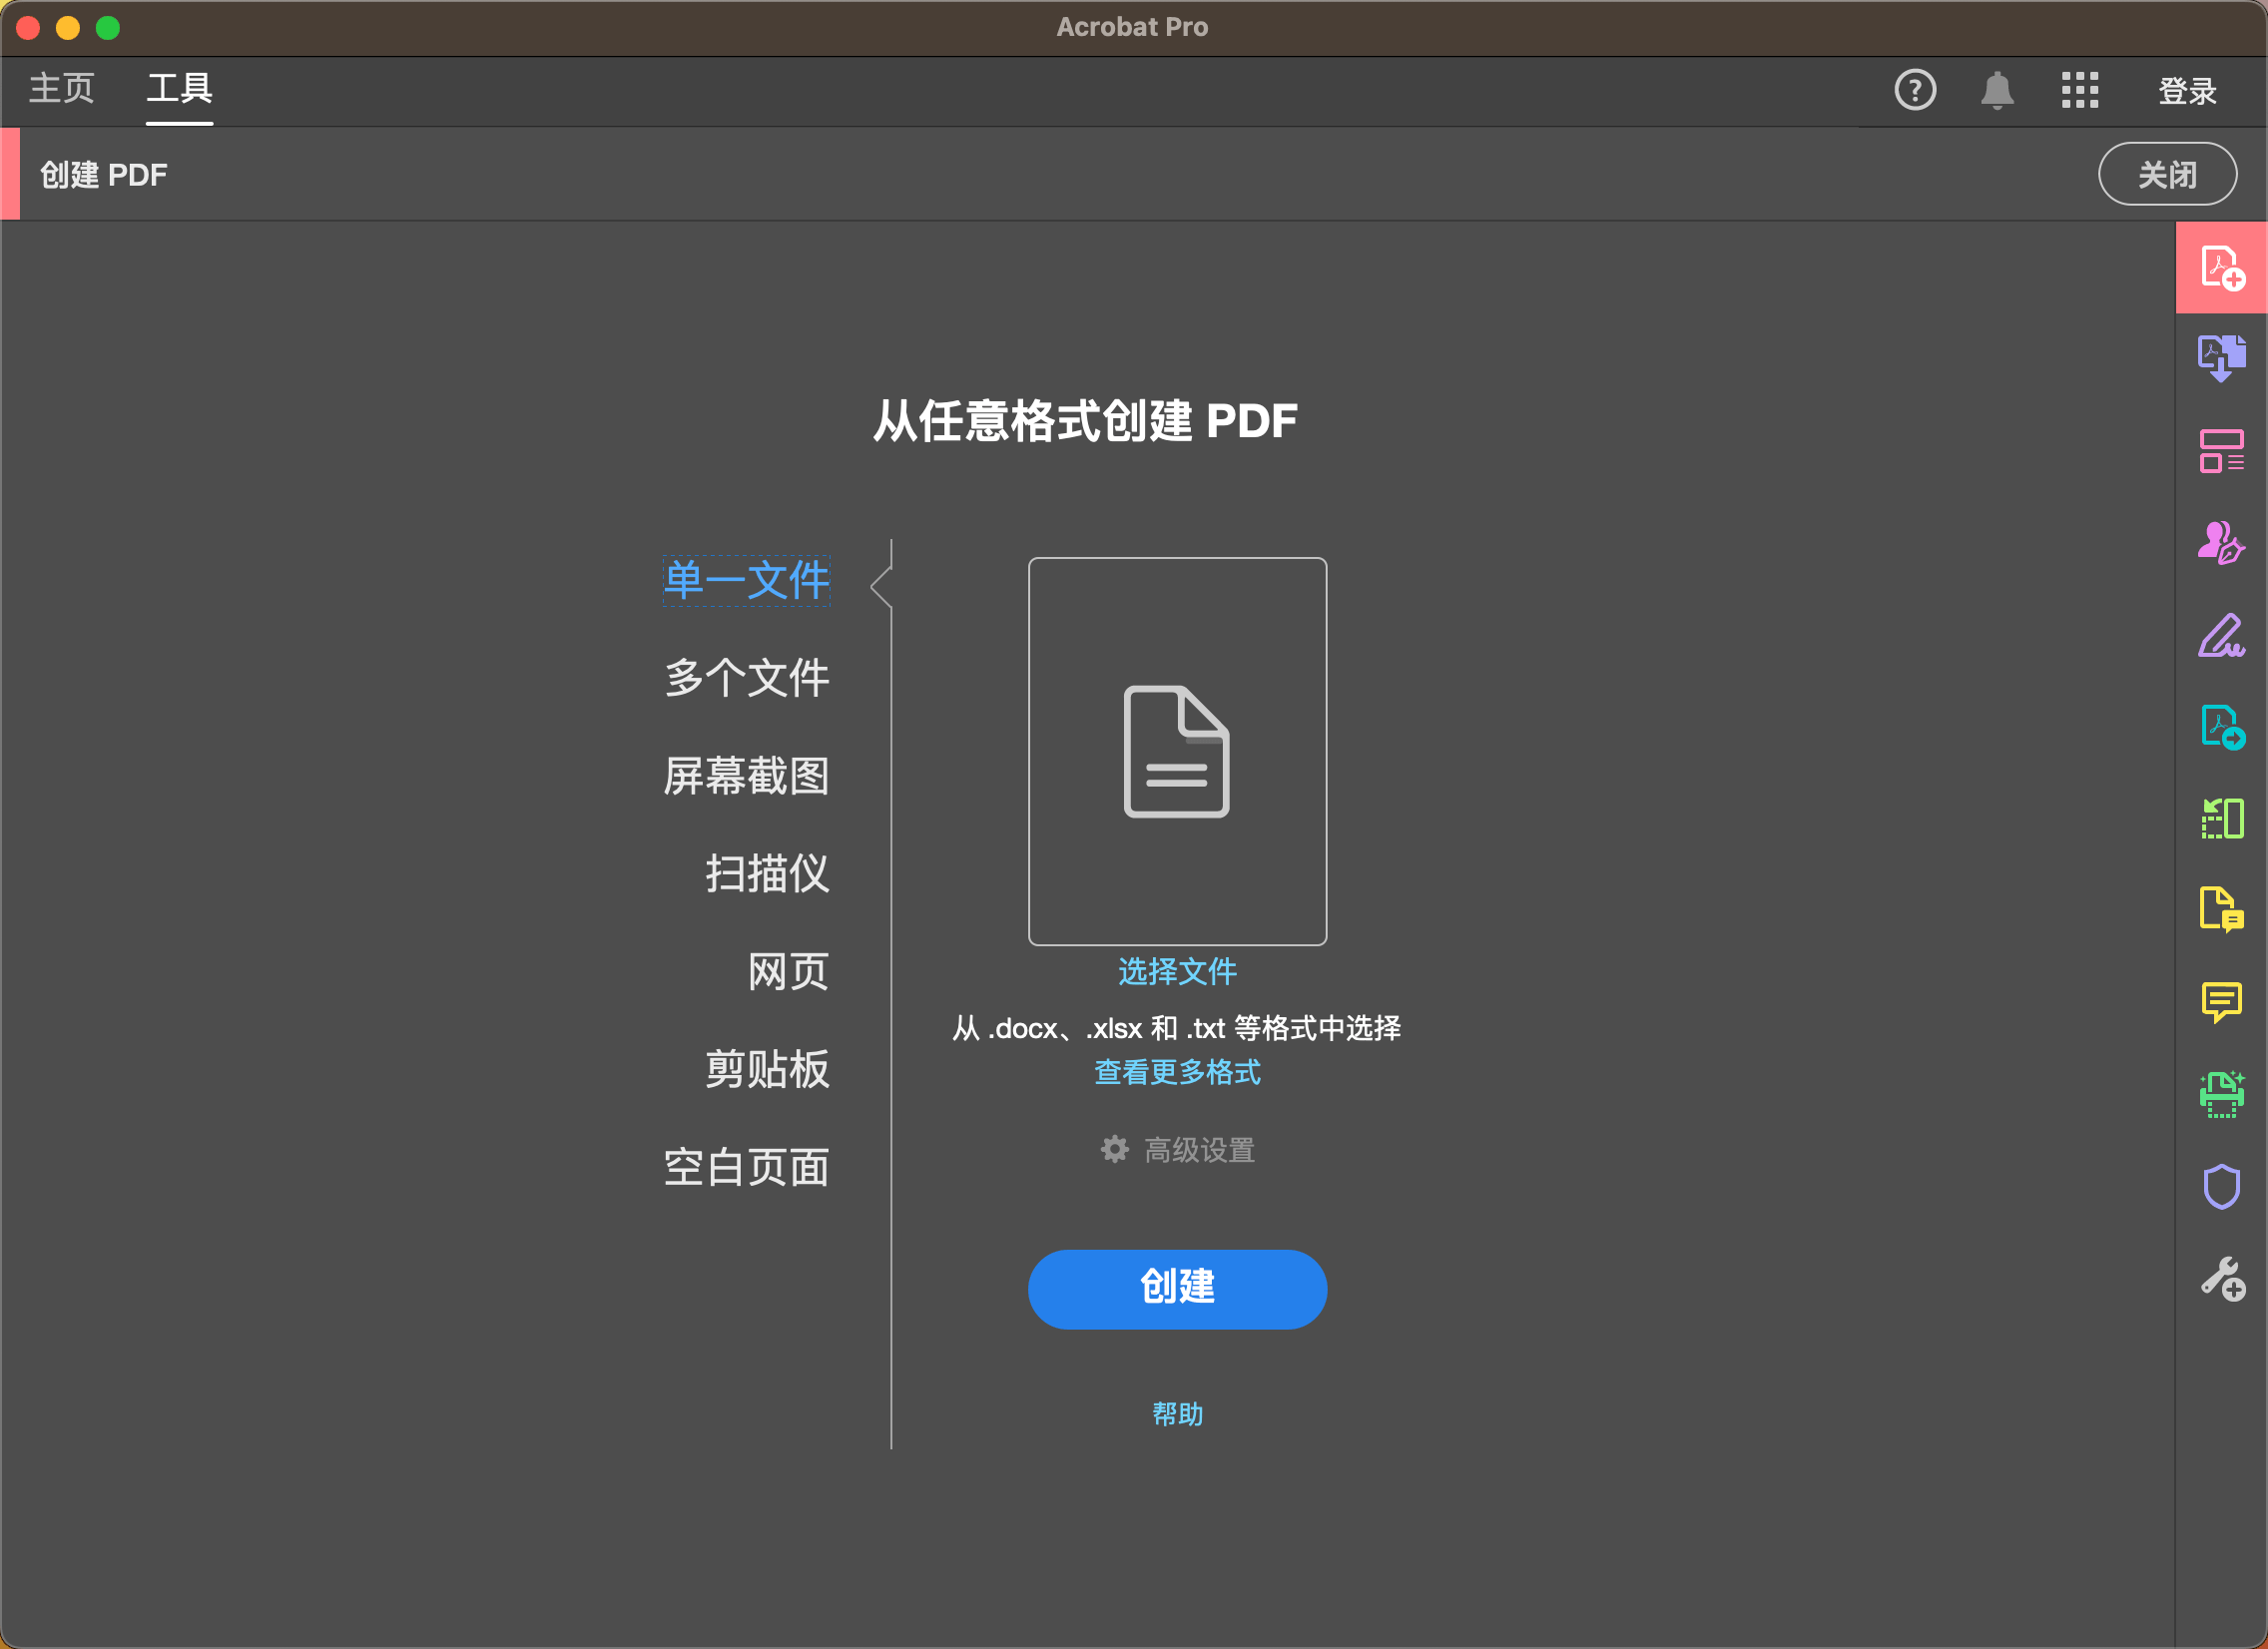
Task: Open the green Compare/crop pages tool icon
Action: [2221, 819]
